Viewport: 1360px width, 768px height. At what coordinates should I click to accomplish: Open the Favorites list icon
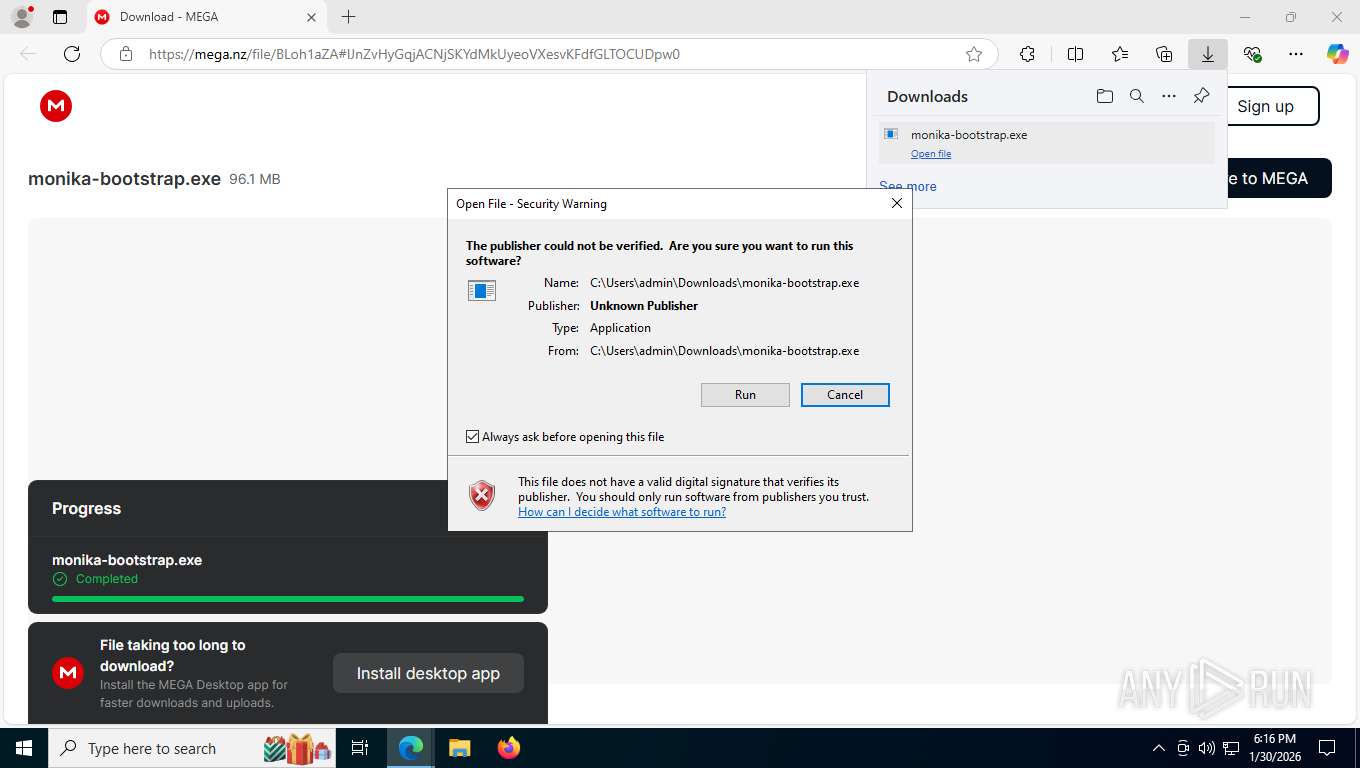pyautogui.click(x=1120, y=54)
